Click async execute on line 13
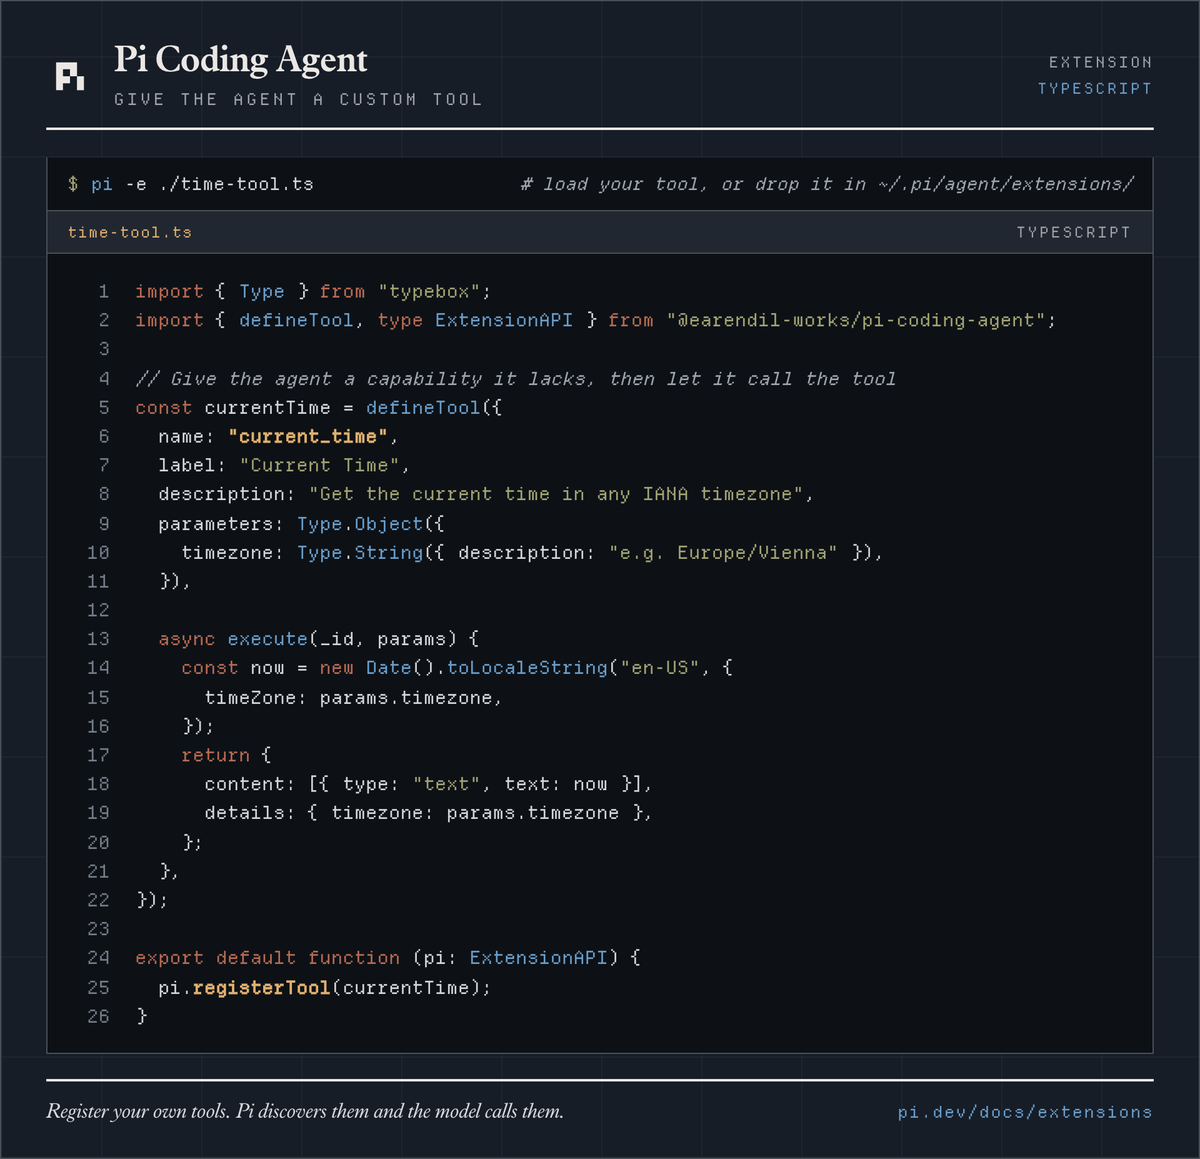The height and width of the screenshot is (1159, 1200). 233,639
